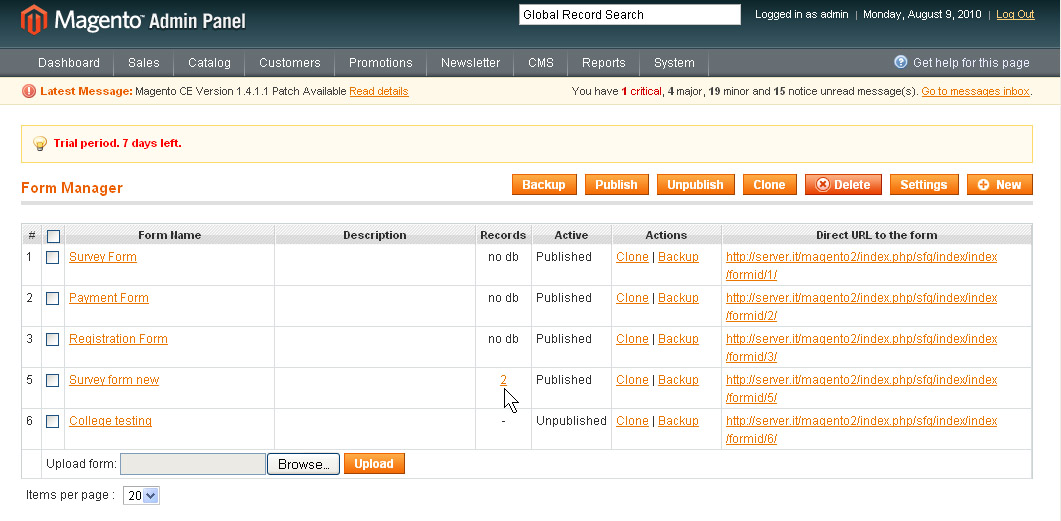1061x521 pixels.
Task: Backup the Registration Form row
Action: [678, 339]
